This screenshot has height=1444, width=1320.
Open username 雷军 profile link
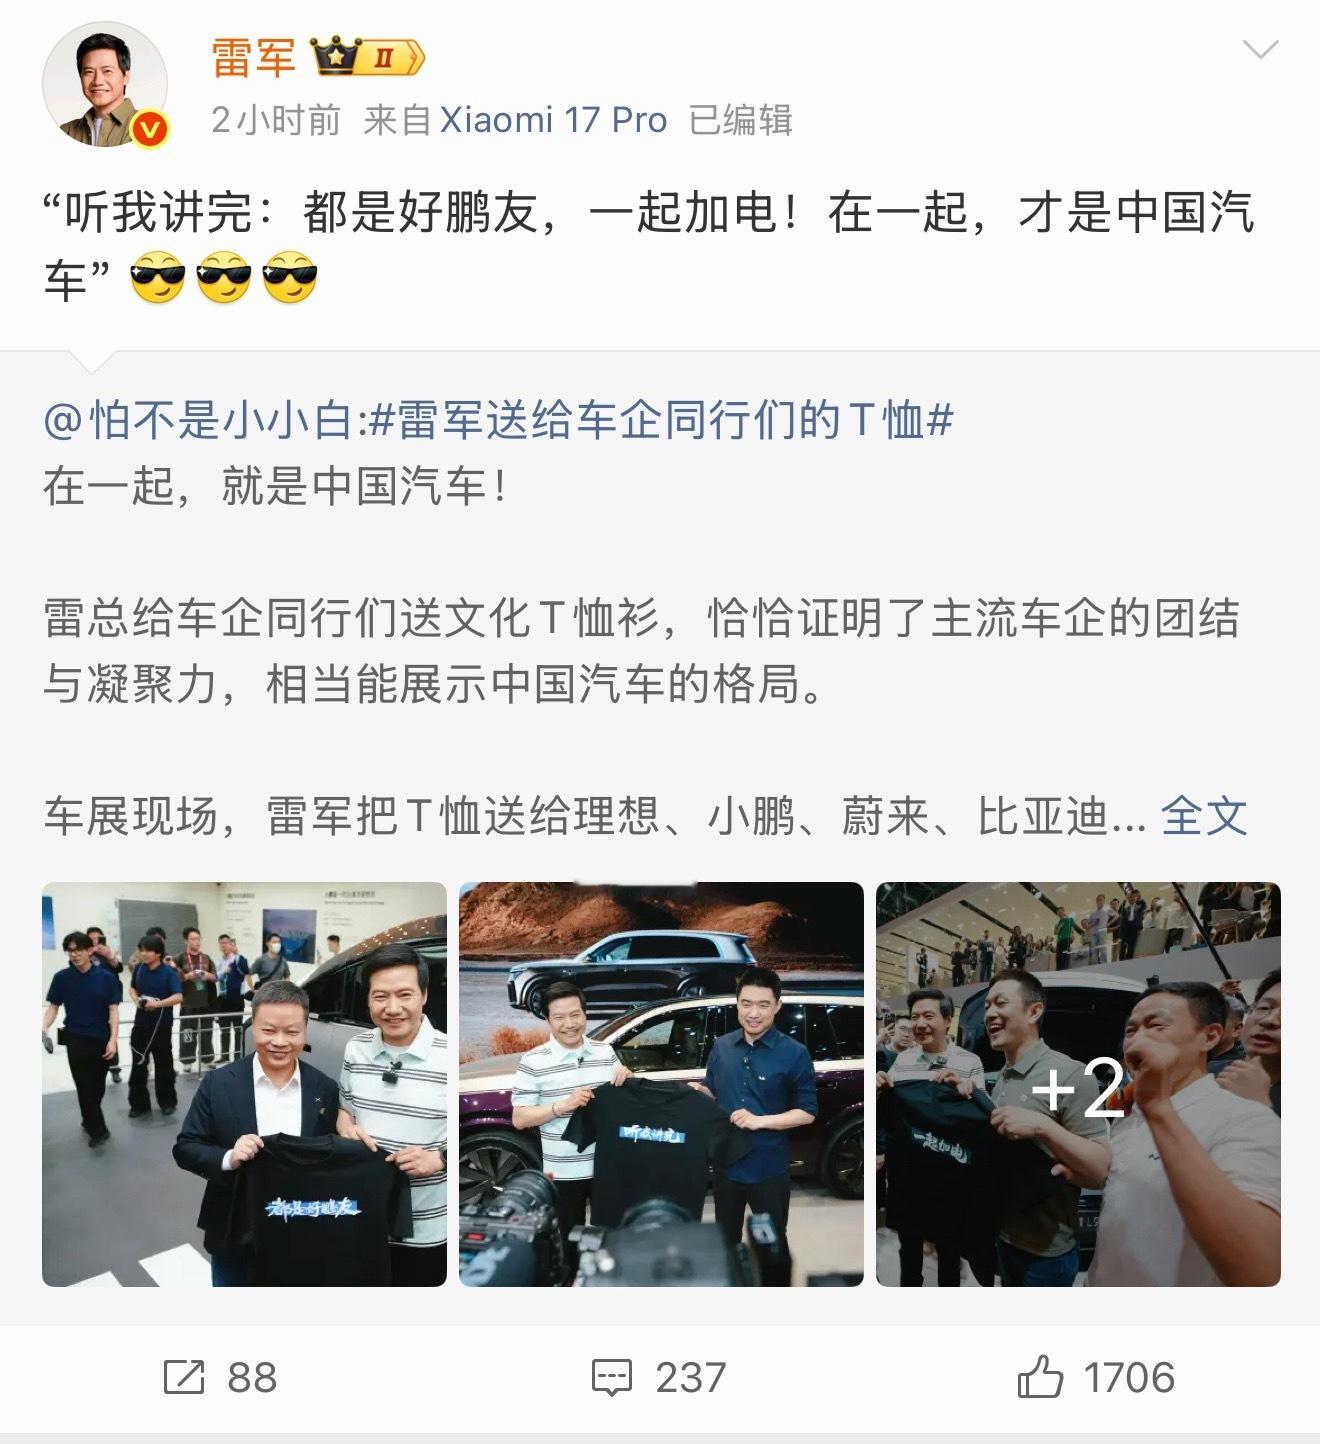[x=254, y=57]
